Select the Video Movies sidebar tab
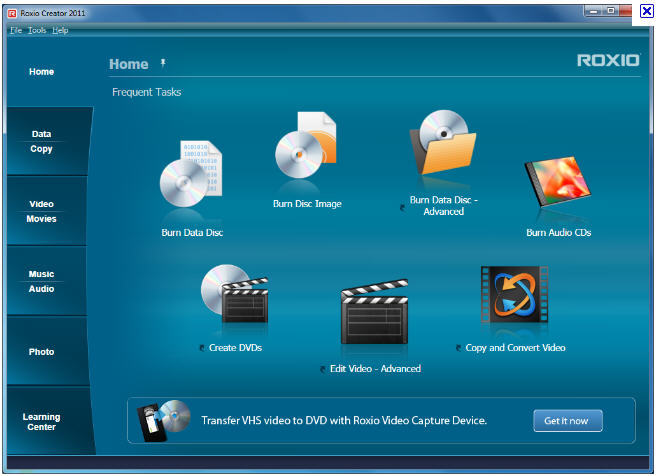Screen dimensions: 661x476 coord(42,211)
